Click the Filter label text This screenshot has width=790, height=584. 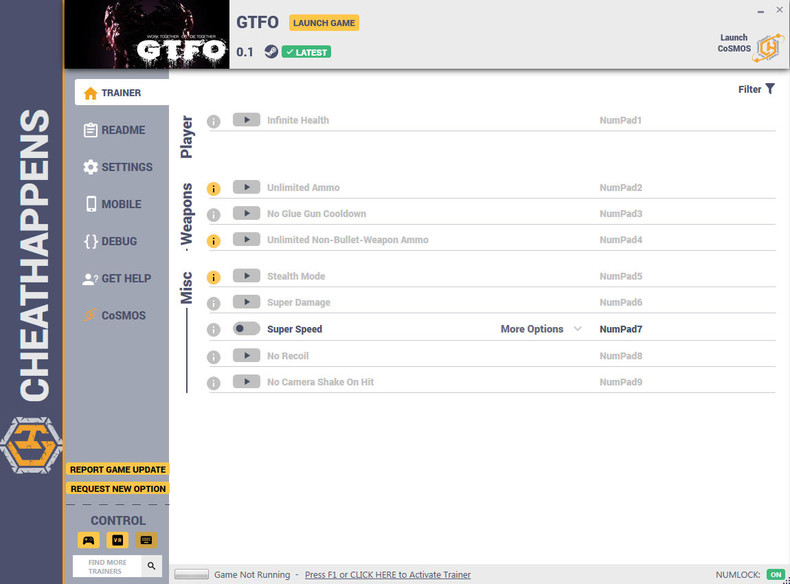click(x=750, y=89)
